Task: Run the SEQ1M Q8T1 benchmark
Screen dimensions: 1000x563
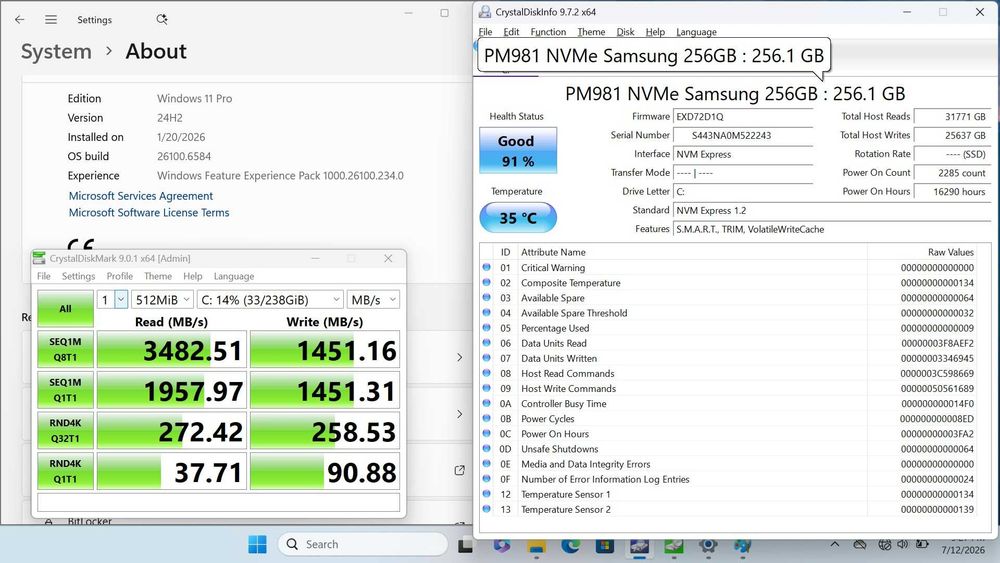Action: click(x=65, y=349)
